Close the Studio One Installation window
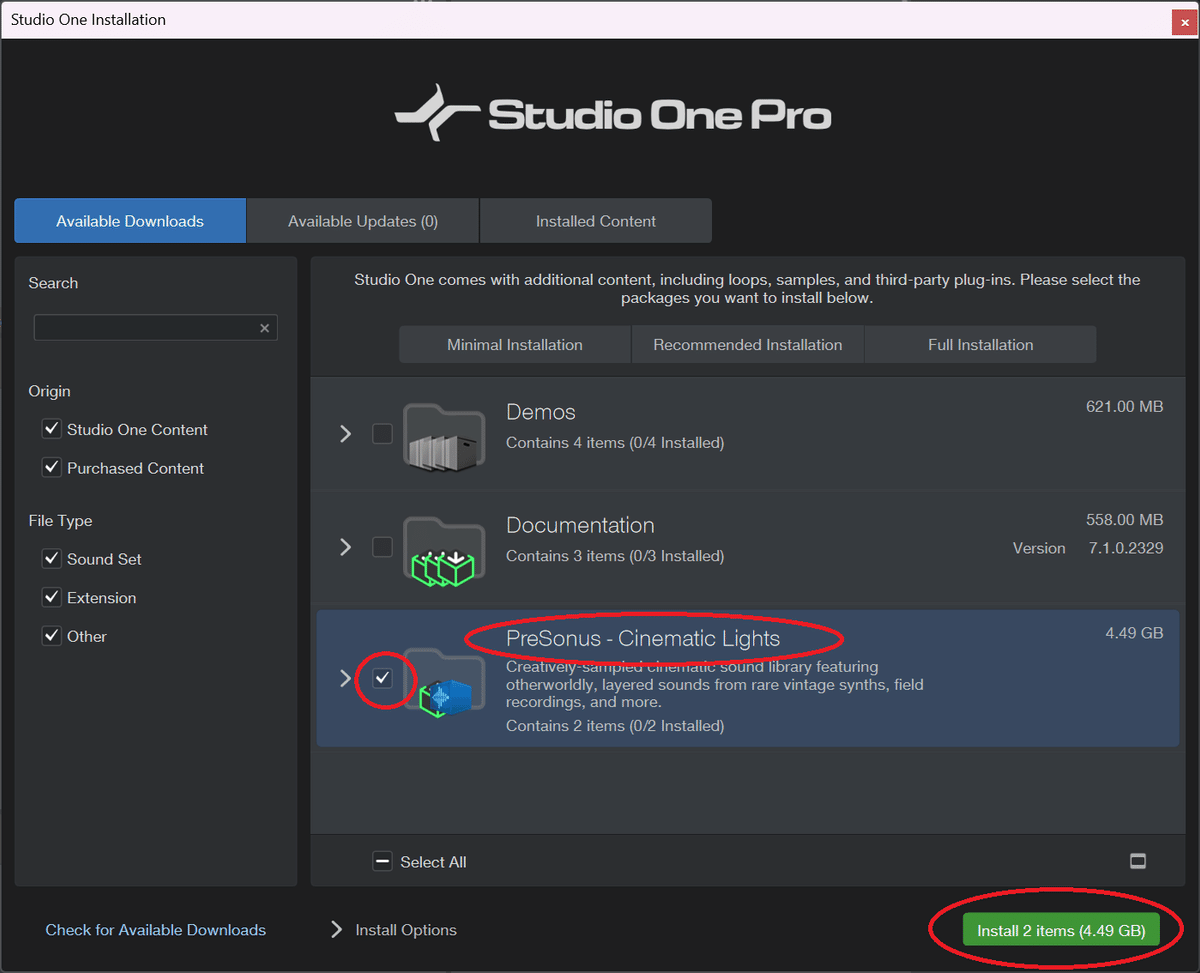 pyautogui.click(x=1184, y=22)
